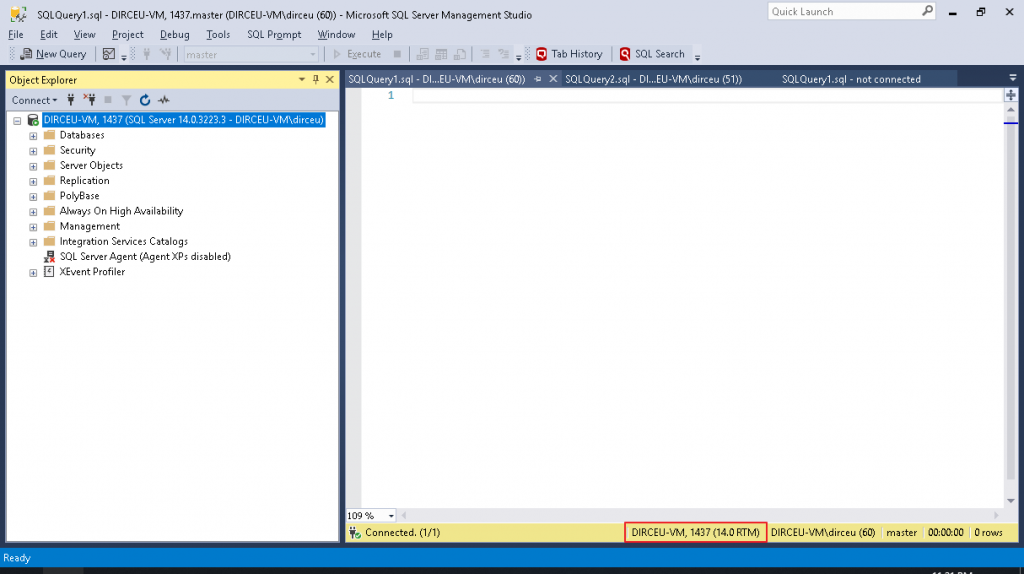
Task: Select the XEvent Profiler tree item
Action: 92,272
